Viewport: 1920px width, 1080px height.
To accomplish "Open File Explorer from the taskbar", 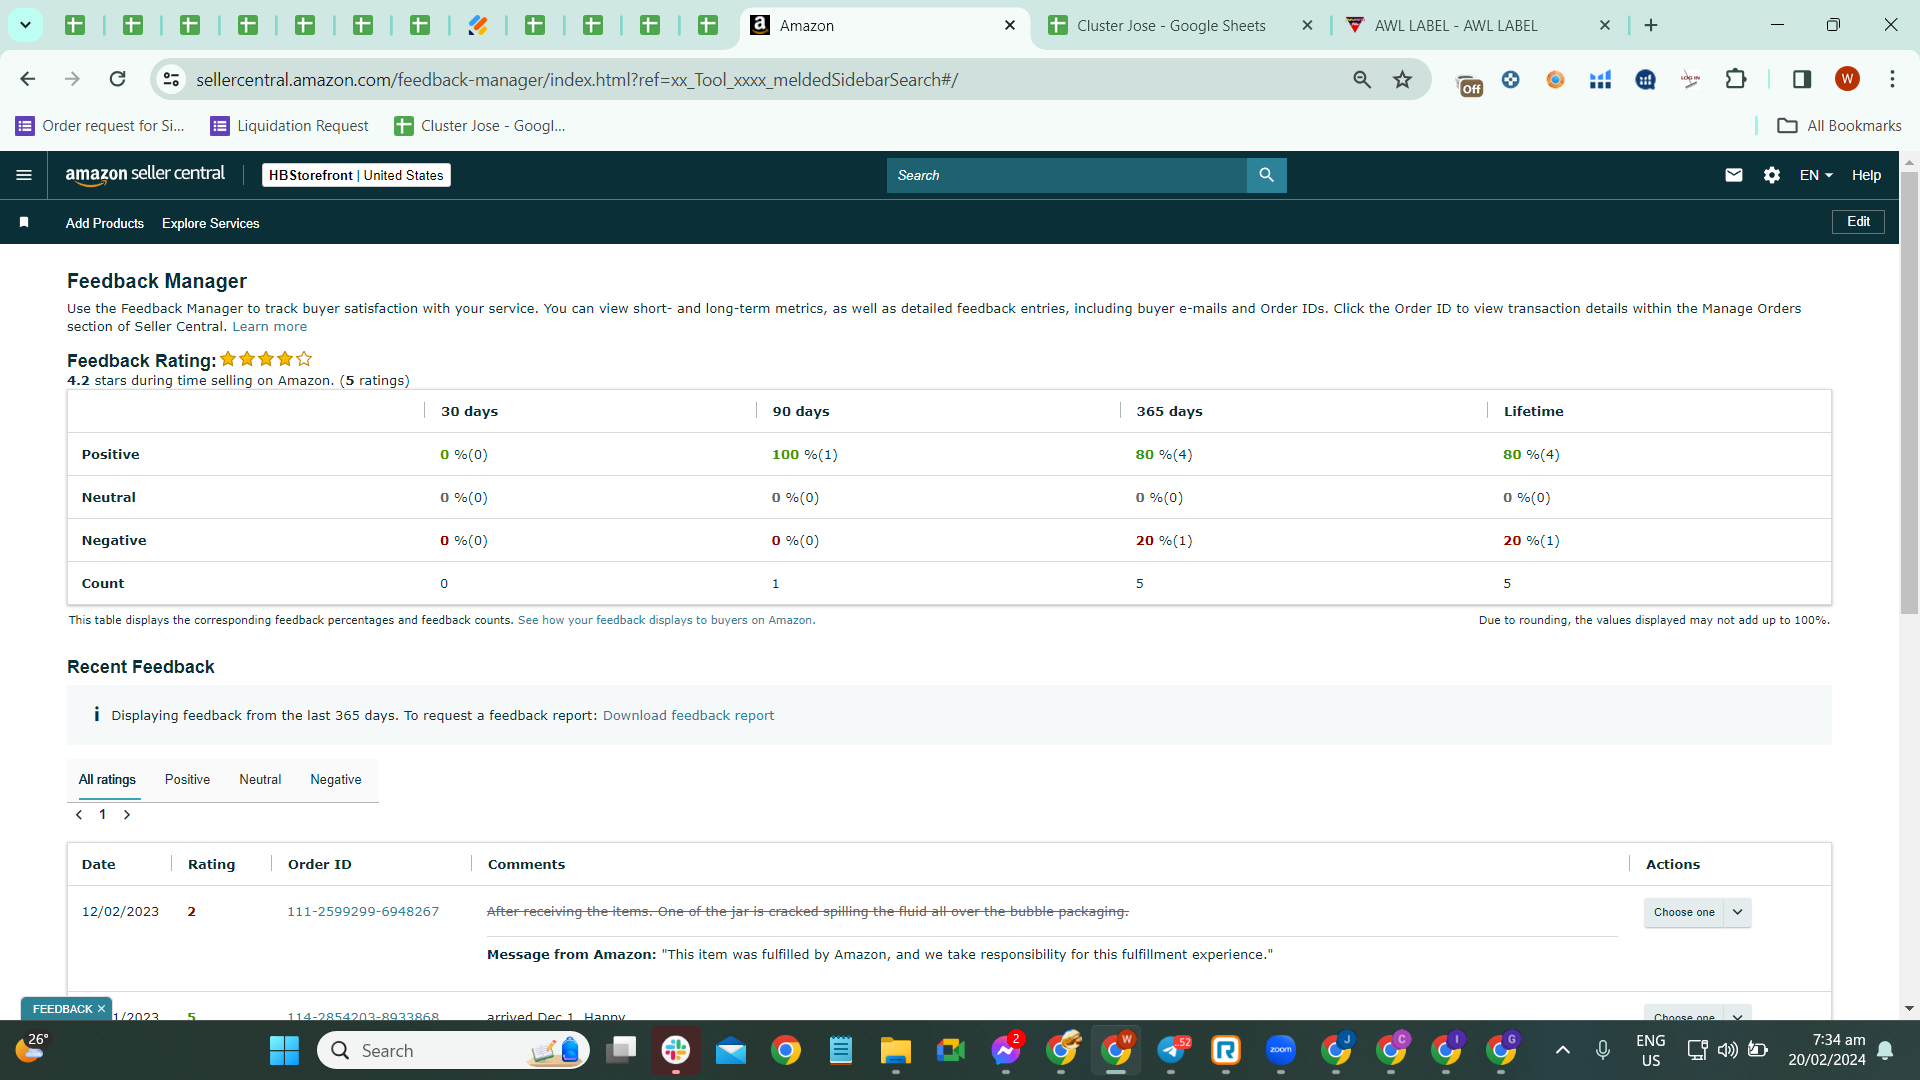I will coord(895,1050).
